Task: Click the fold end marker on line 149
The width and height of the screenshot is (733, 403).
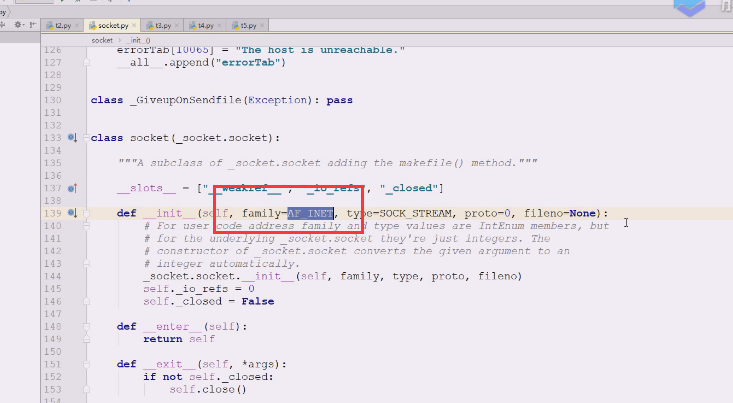Action: (86, 339)
